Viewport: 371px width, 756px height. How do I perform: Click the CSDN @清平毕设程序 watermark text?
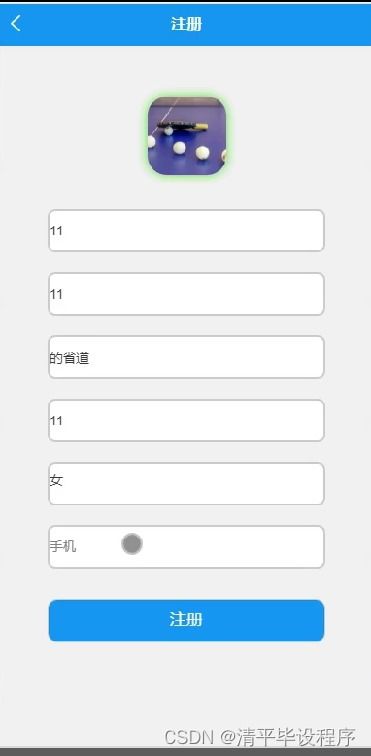260,737
